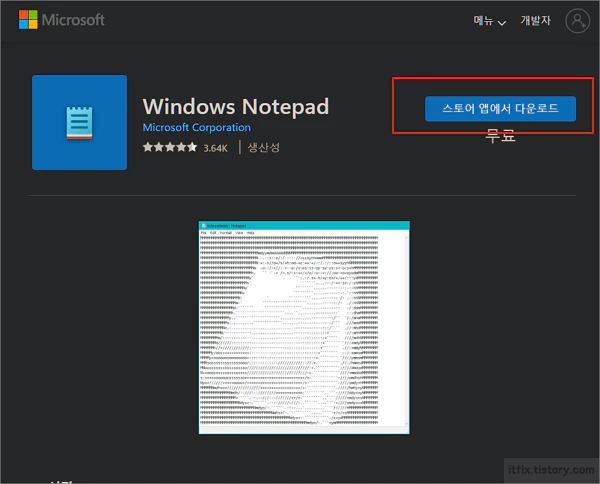This screenshot has height=484, width=600.
Task: Open the 개발자 link
Action: (535, 20)
